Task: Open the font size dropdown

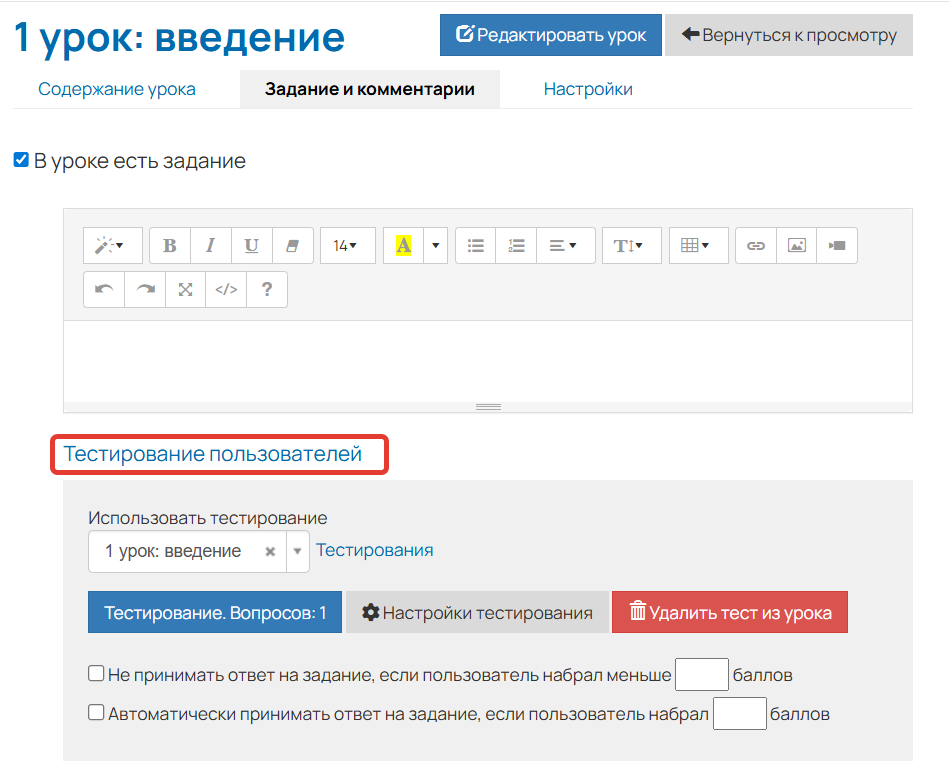Action: [x=347, y=245]
